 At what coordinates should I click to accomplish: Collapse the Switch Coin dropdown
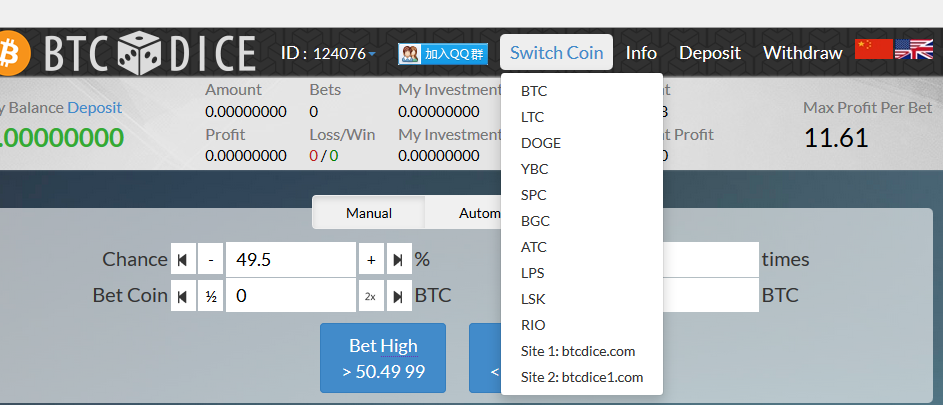556,53
